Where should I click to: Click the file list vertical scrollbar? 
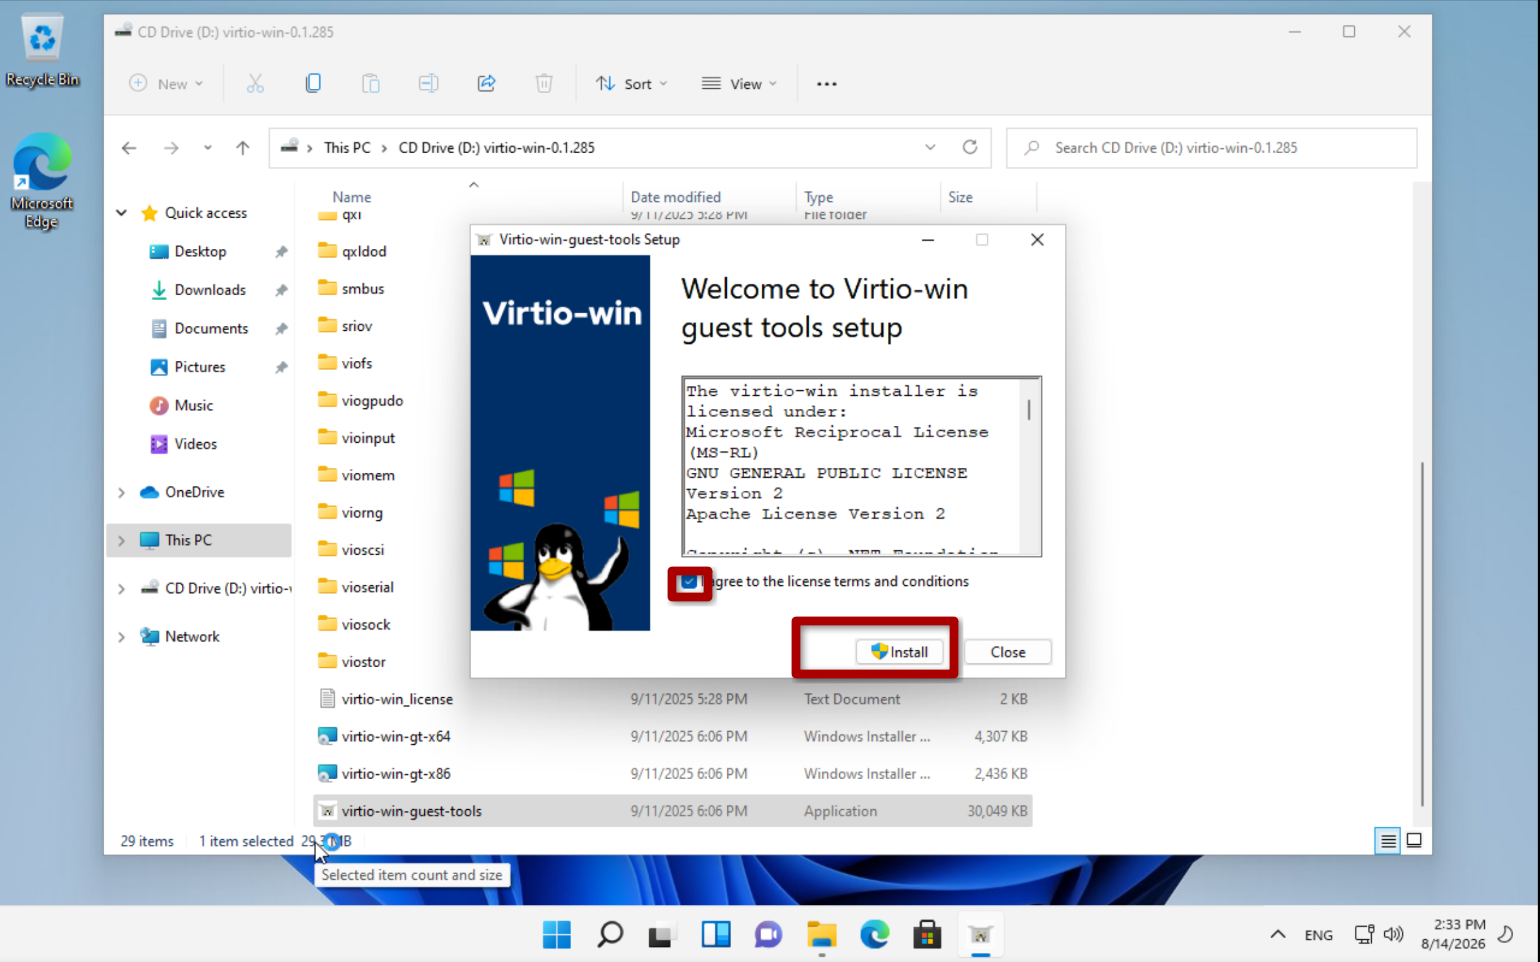1422,633
